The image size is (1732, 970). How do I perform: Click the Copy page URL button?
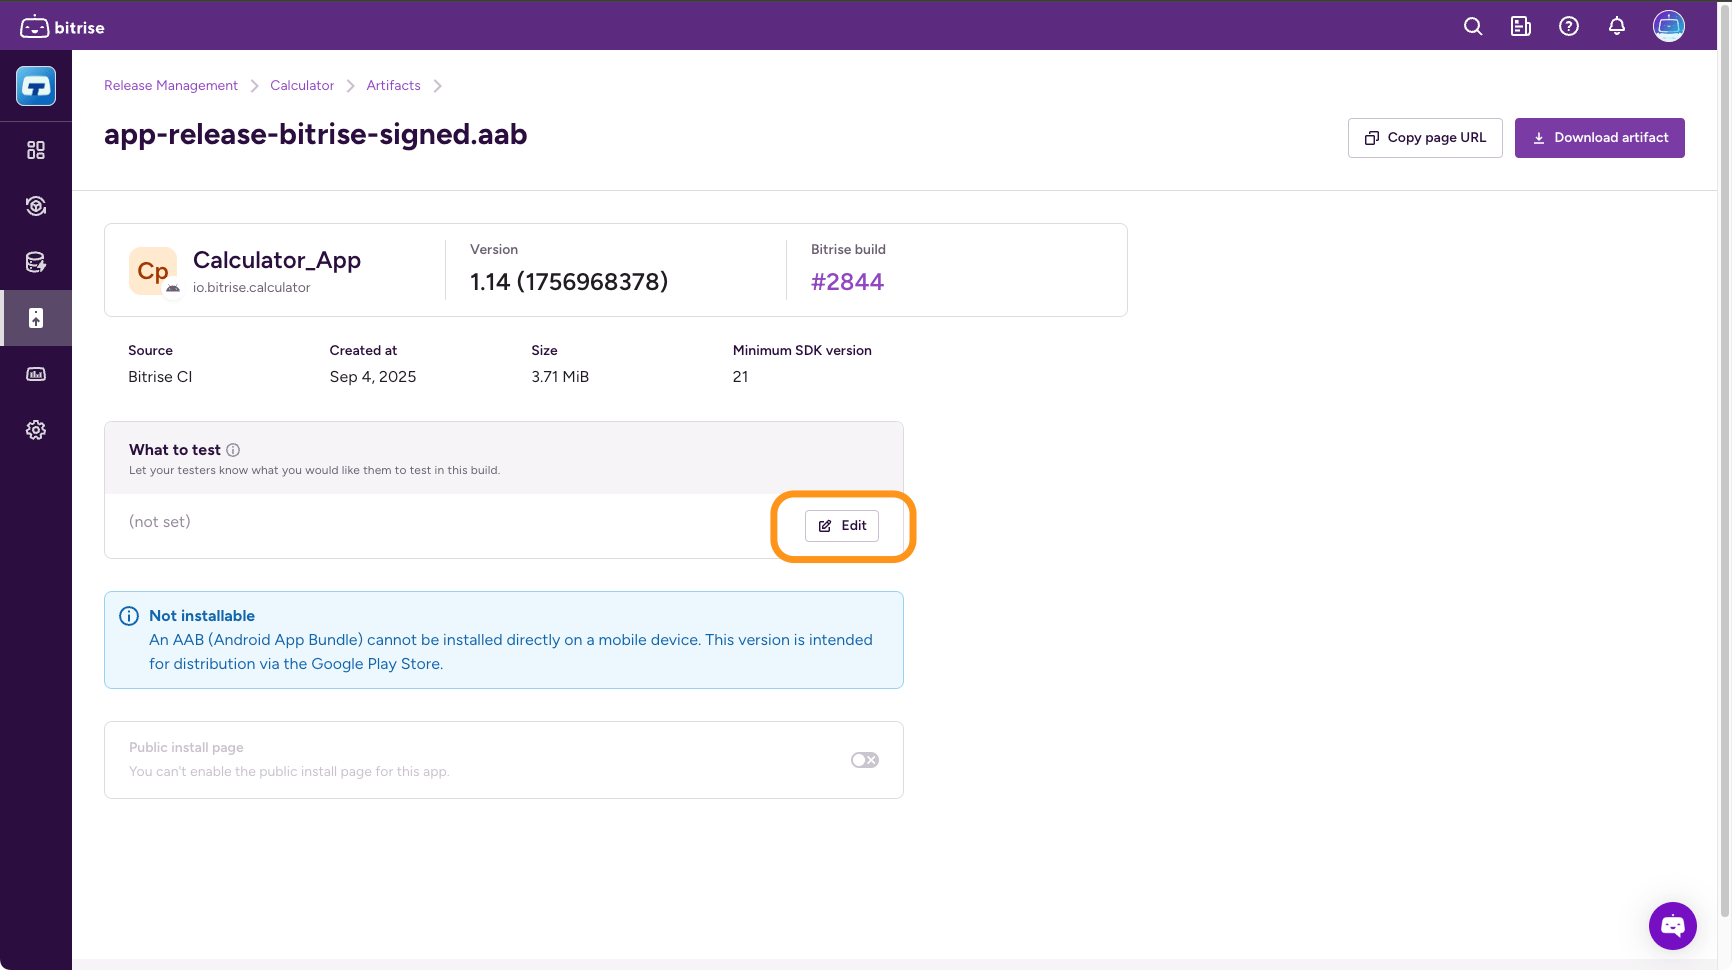[x=1424, y=138]
